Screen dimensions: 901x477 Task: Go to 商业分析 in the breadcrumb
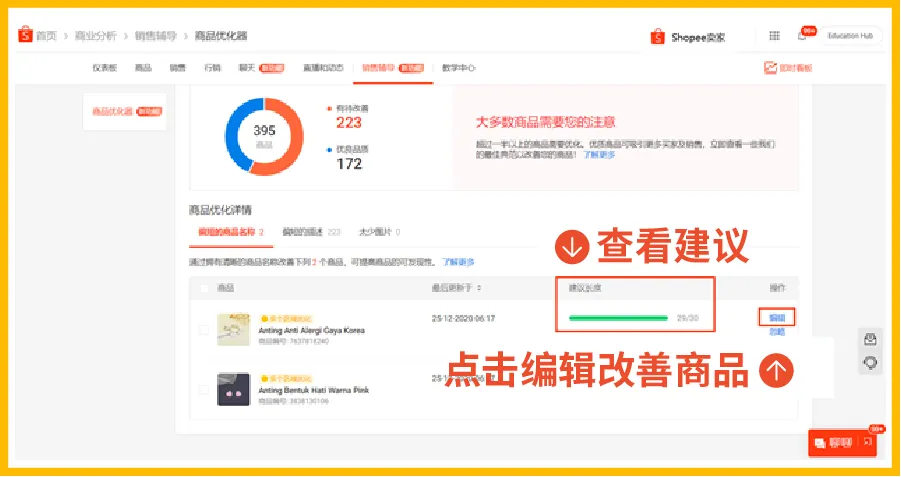point(96,36)
